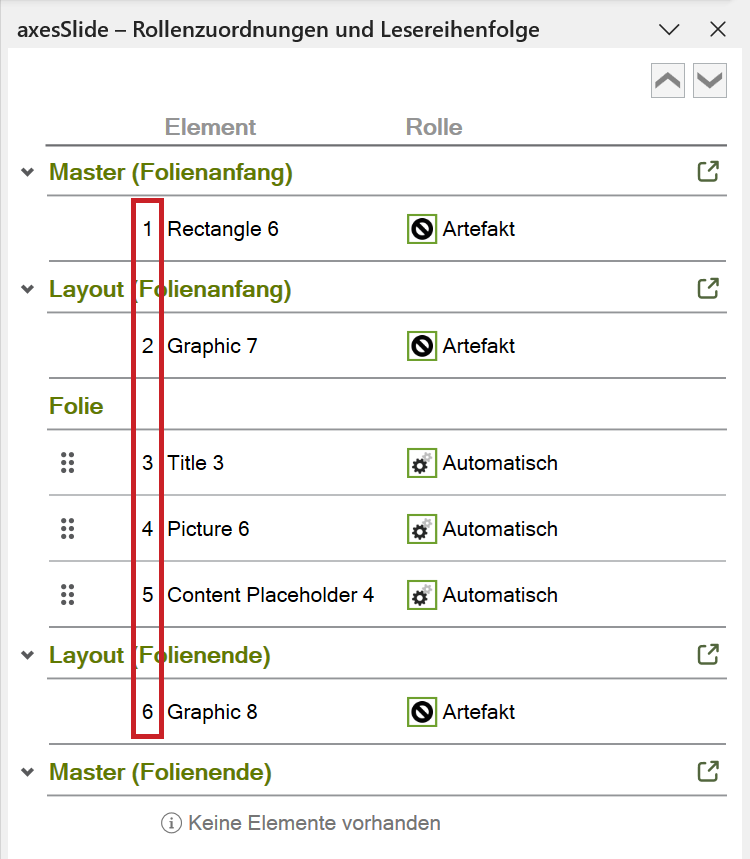This screenshot has height=859, width=750.
Task: Collapse the Master (Folienanfang) section
Action: tap(27, 173)
